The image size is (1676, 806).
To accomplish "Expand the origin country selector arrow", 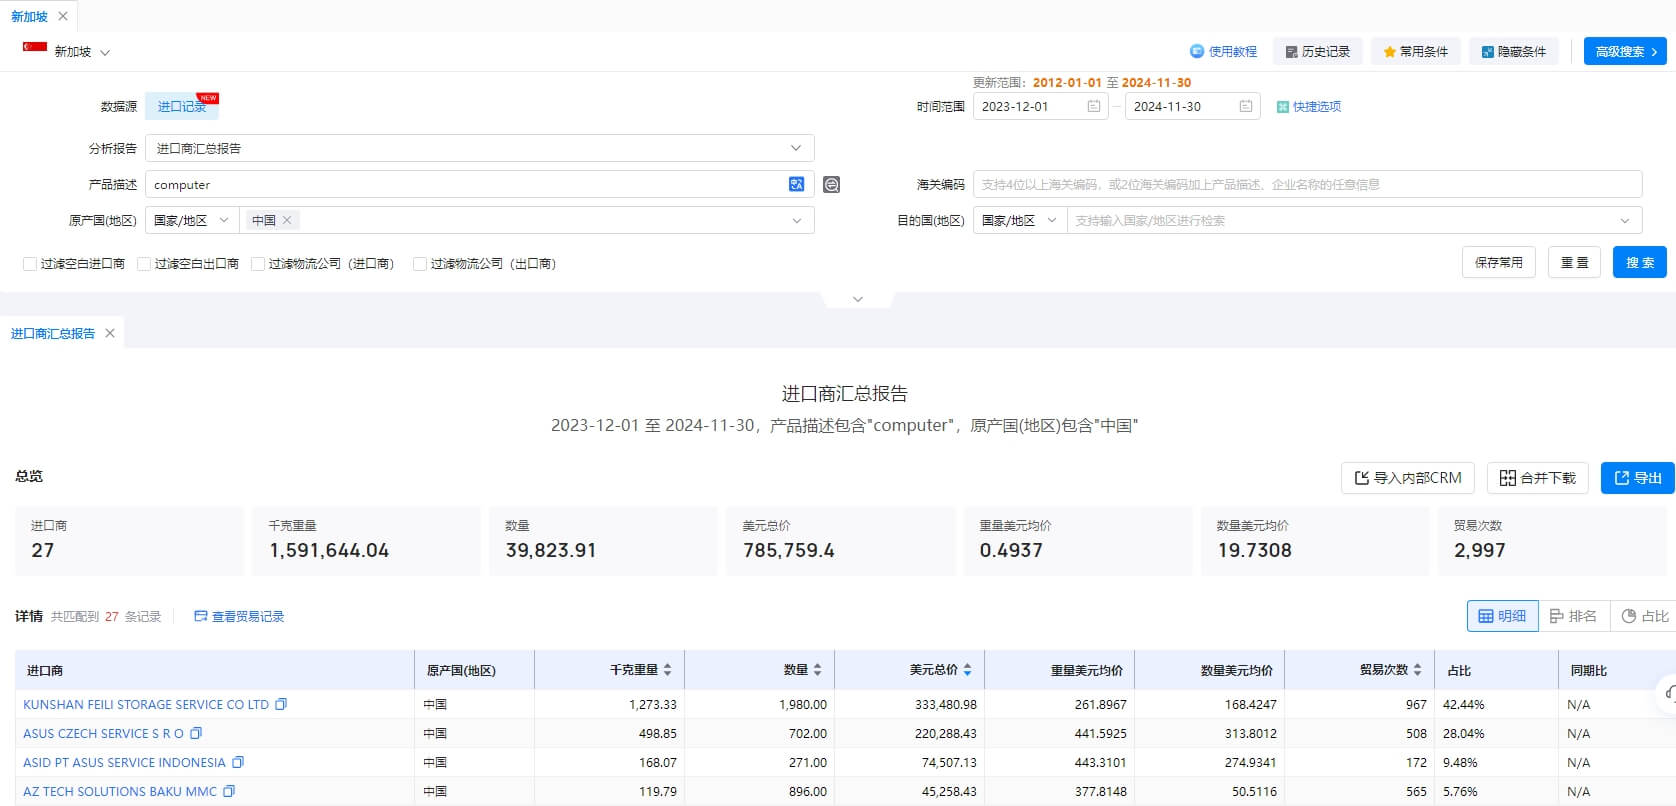I will pos(797,220).
